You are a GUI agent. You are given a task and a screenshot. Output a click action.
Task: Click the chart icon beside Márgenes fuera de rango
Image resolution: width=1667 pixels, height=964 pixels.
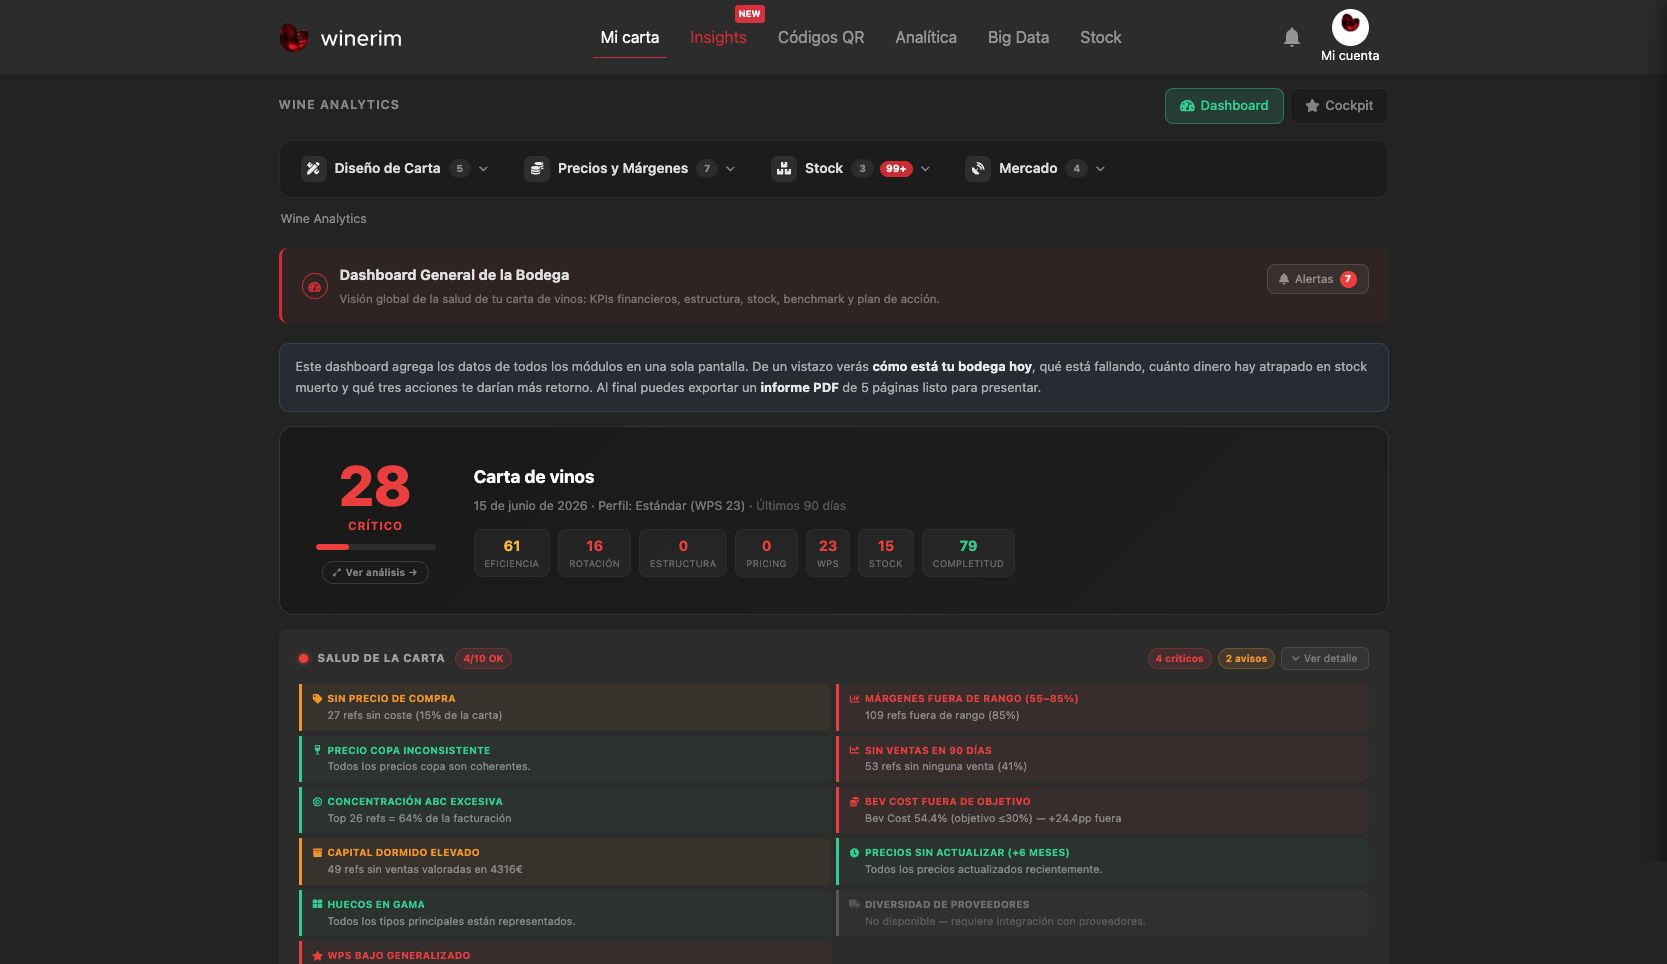pos(854,699)
